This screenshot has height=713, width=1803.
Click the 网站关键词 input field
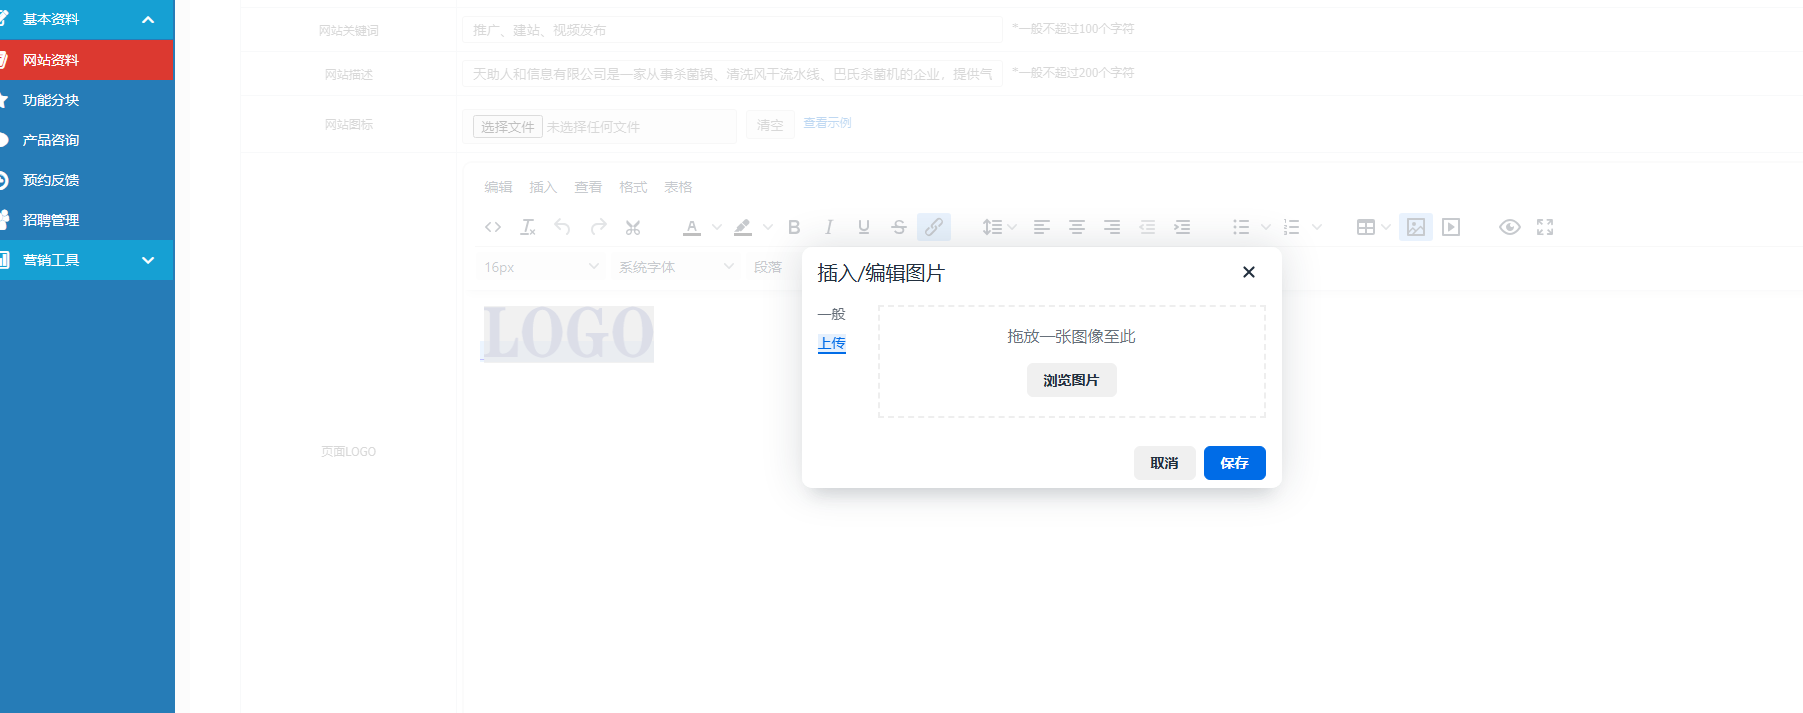[731, 30]
